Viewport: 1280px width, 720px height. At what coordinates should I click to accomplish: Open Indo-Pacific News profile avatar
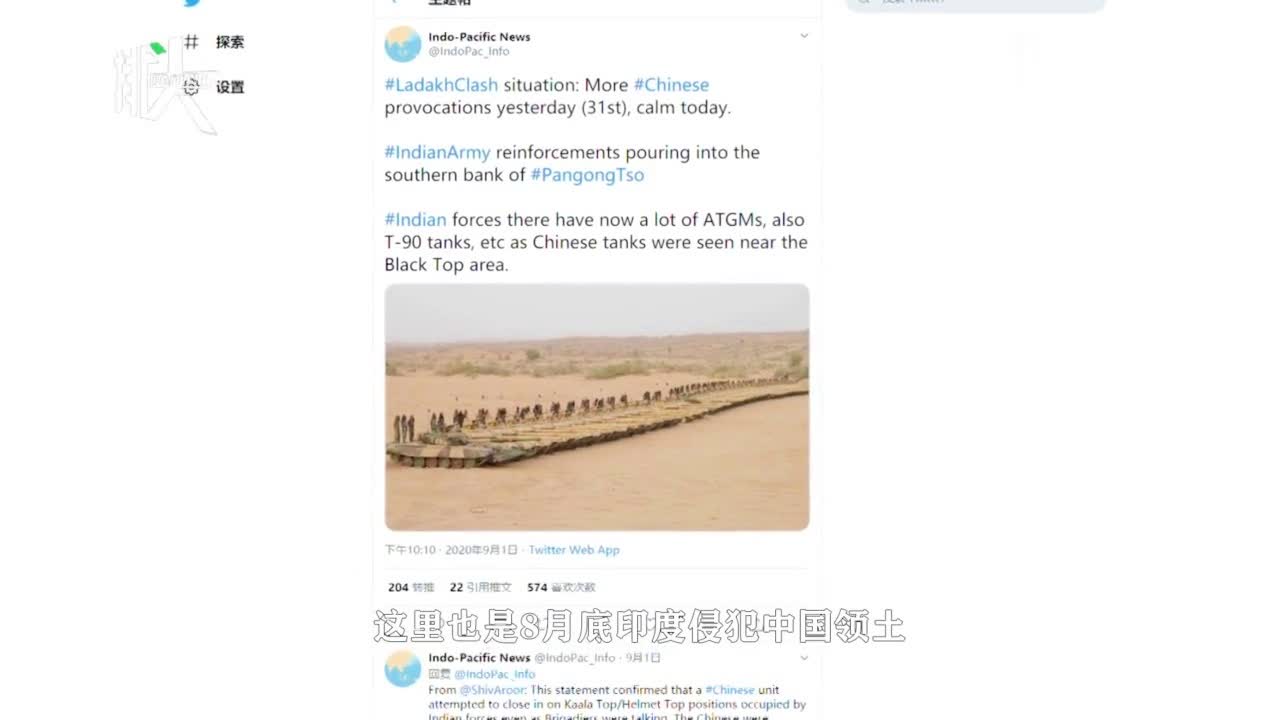403,44
